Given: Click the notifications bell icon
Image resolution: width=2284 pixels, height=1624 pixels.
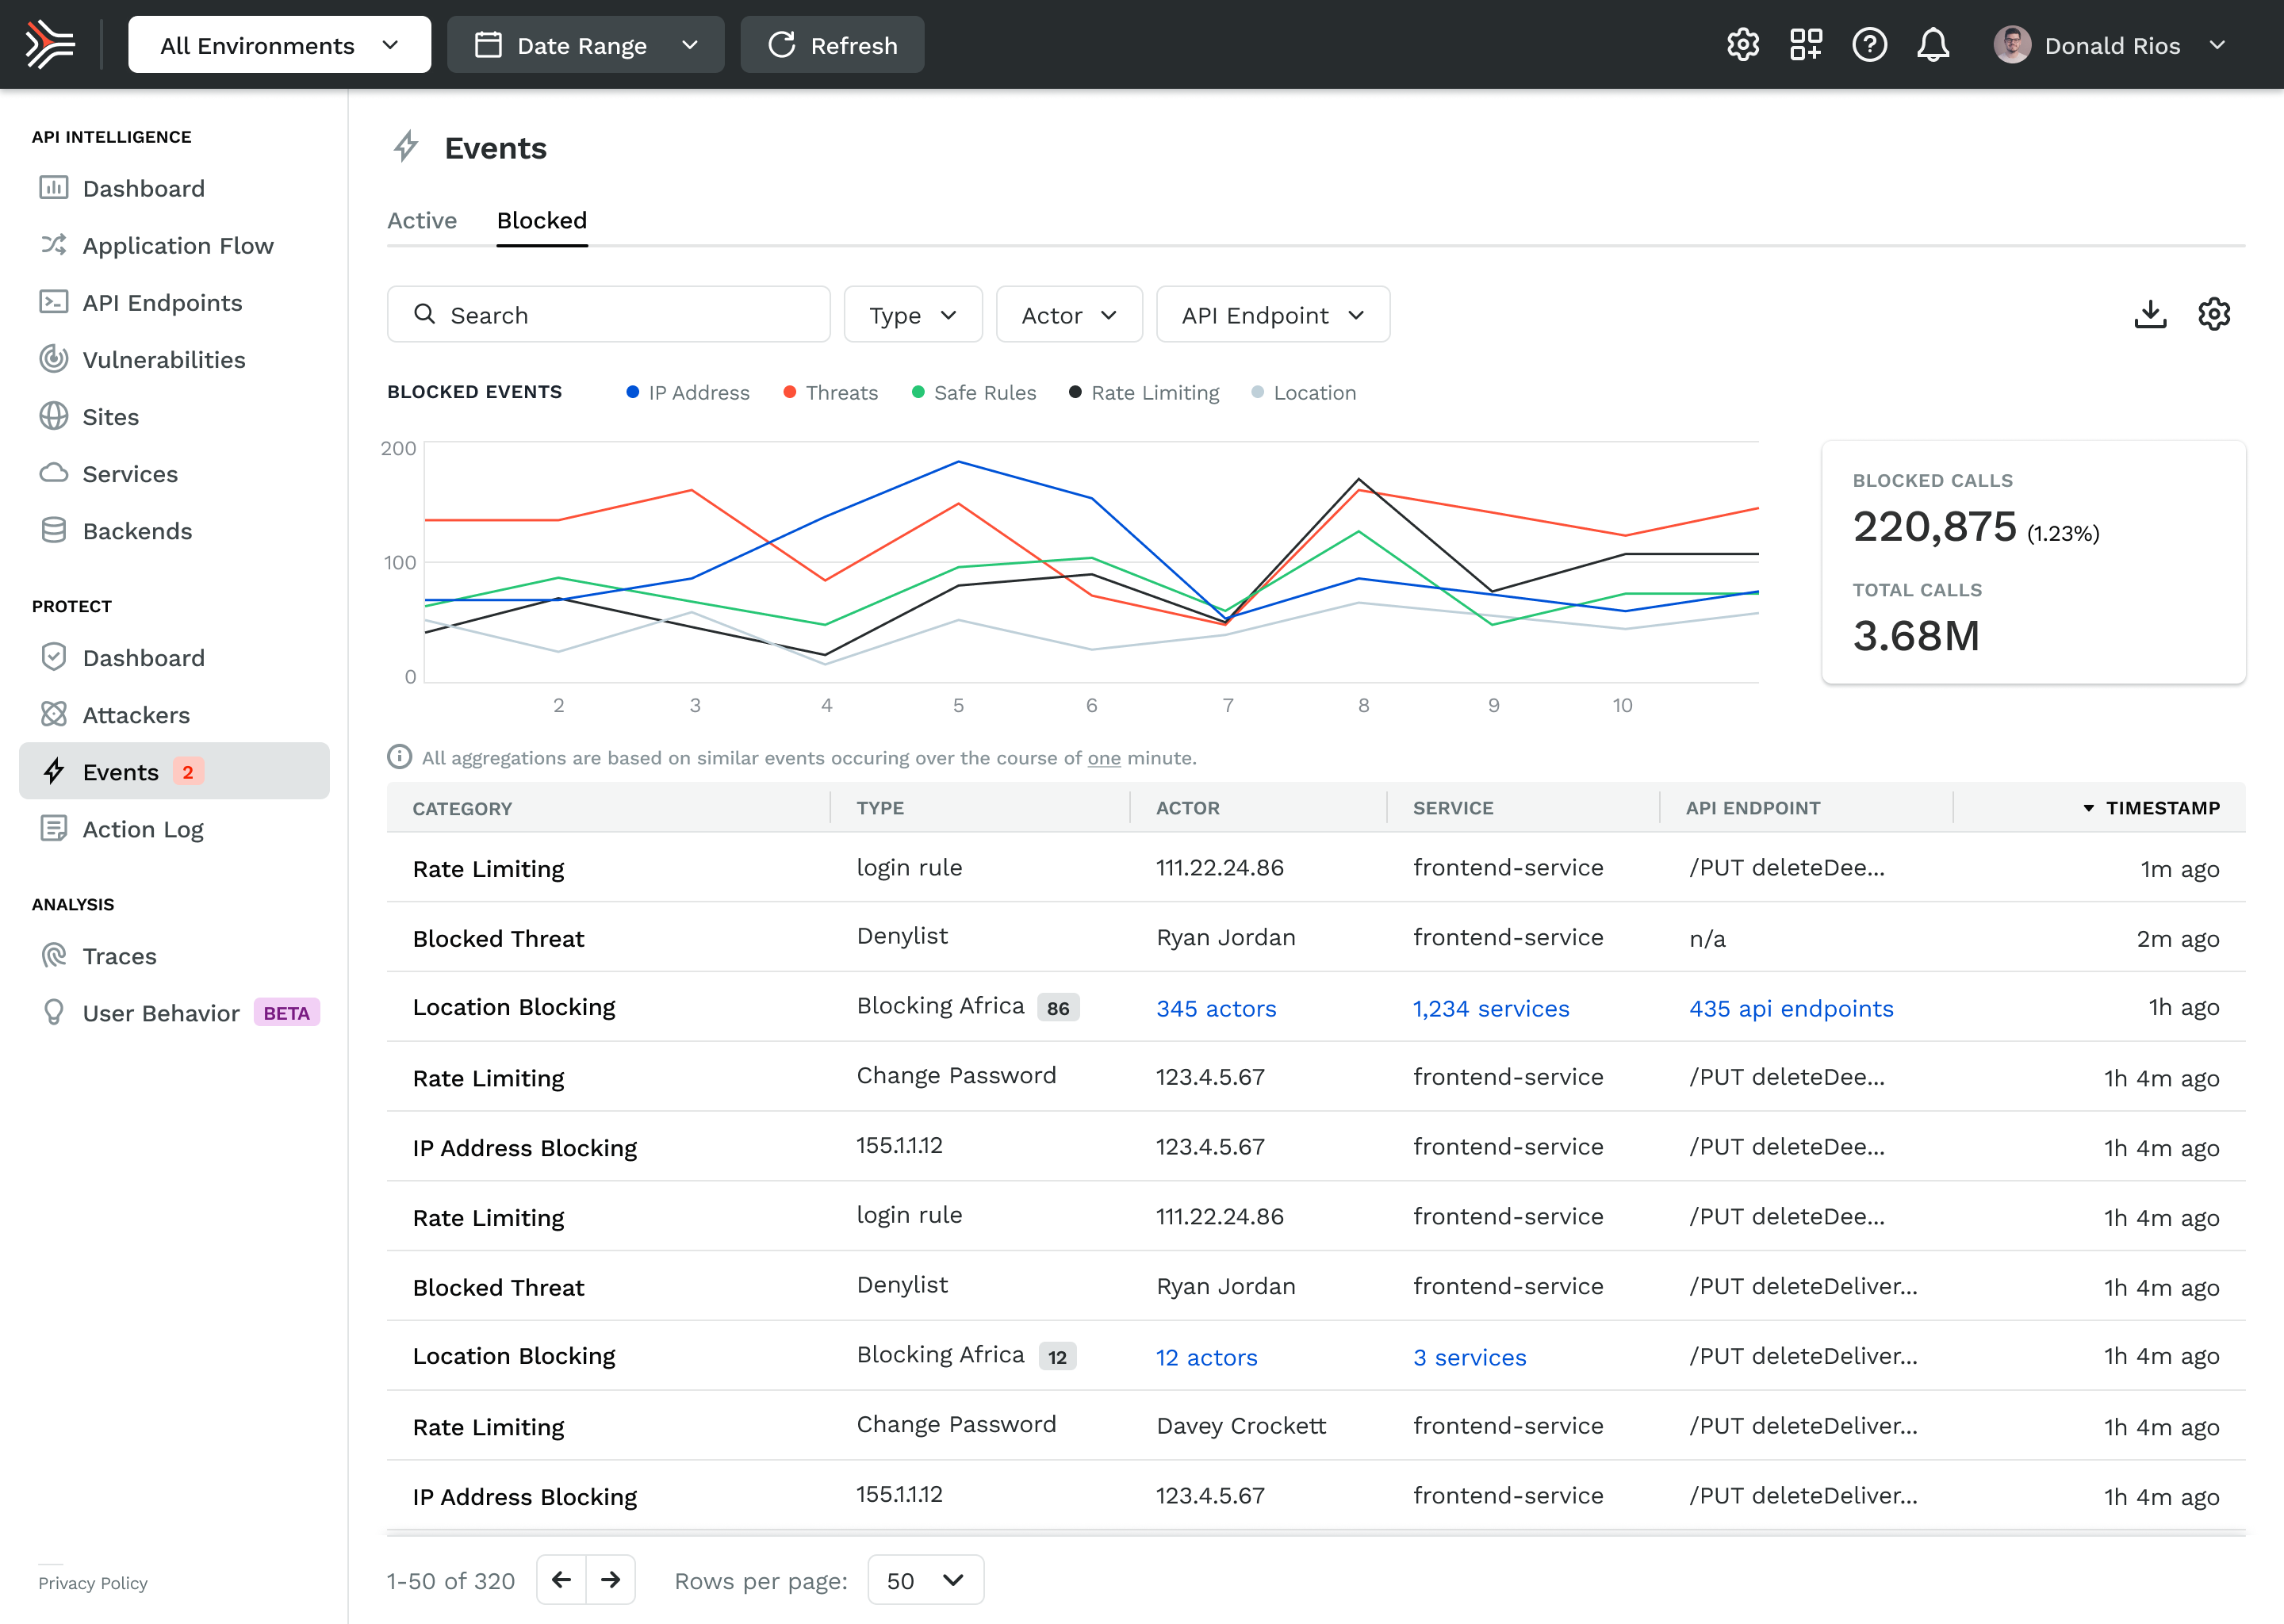Looking at the screenshot, I should coord(1932,45).
